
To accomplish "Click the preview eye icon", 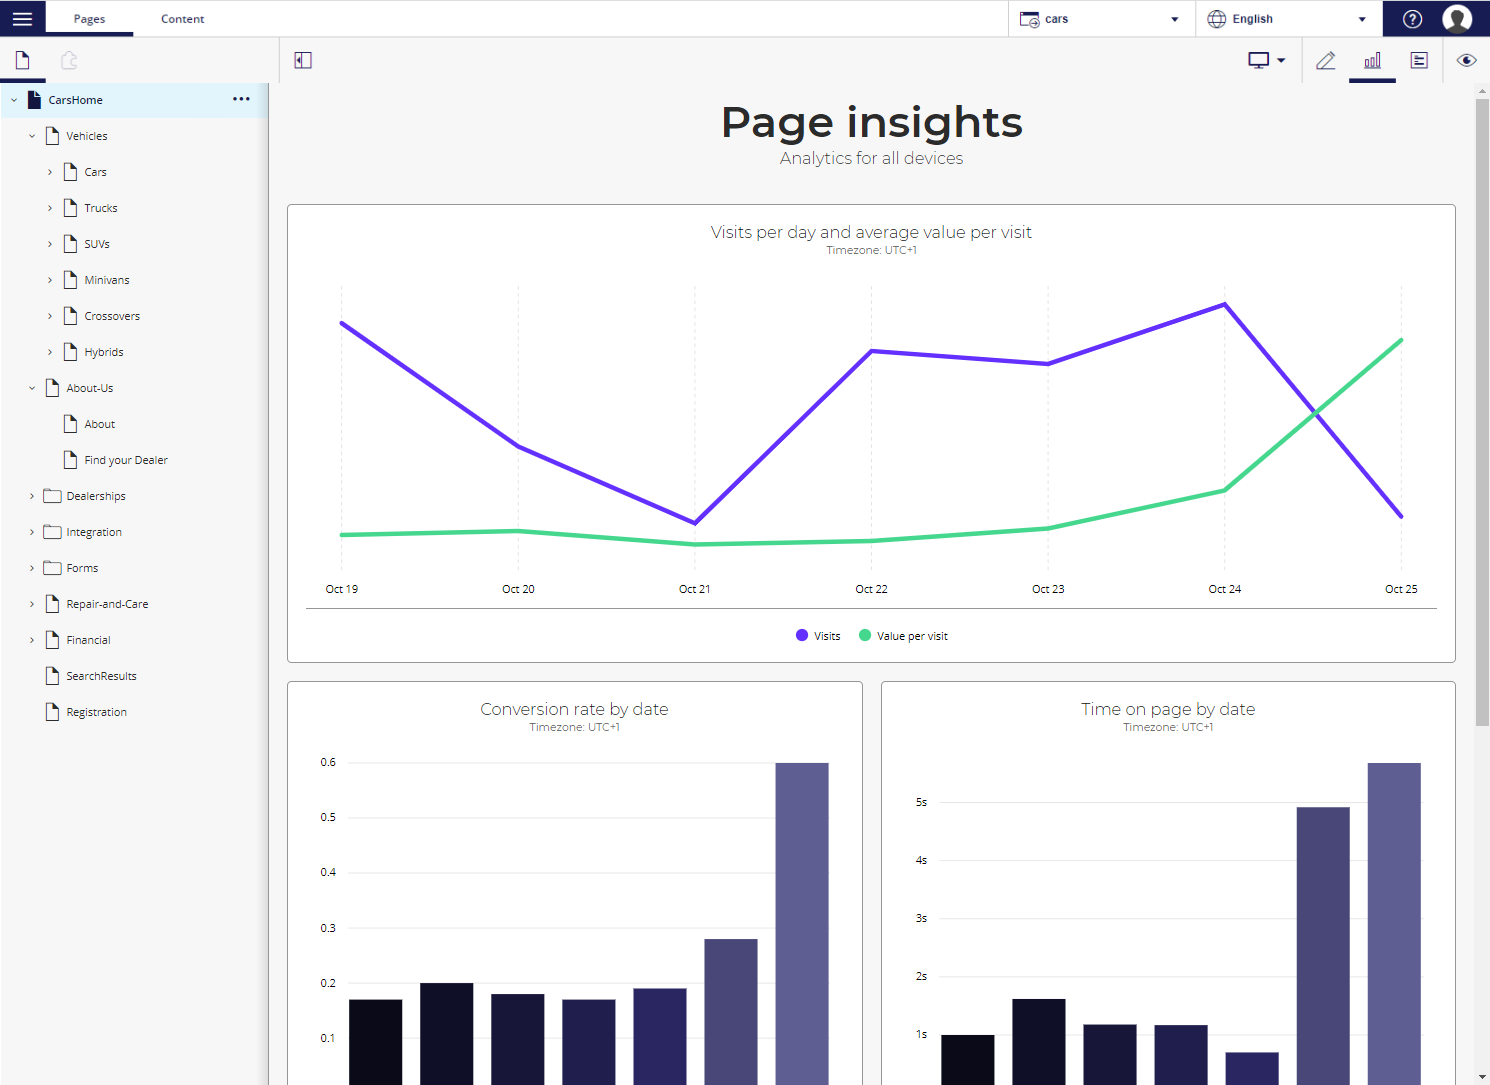I will 1466,60.
